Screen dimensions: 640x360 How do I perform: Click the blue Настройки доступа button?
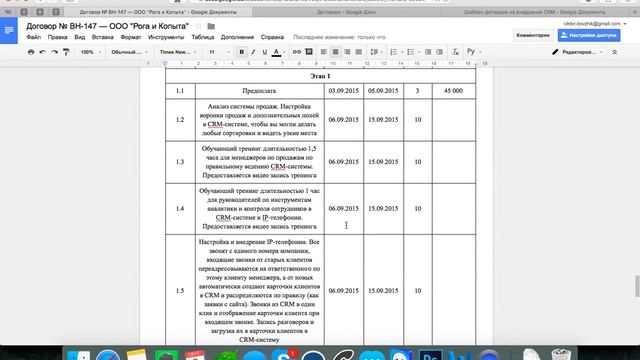point(589,35)
